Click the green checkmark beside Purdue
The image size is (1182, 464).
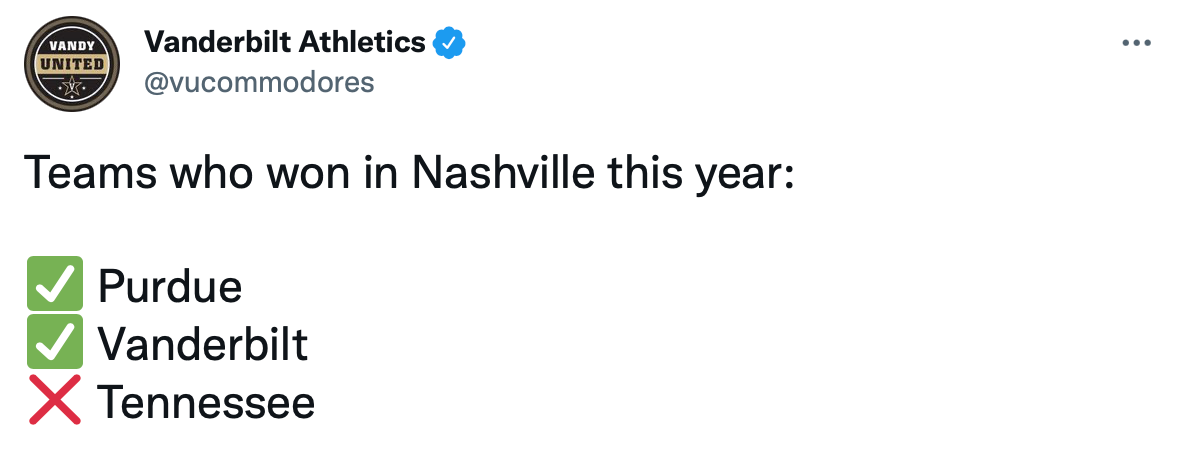click(54, 285)
